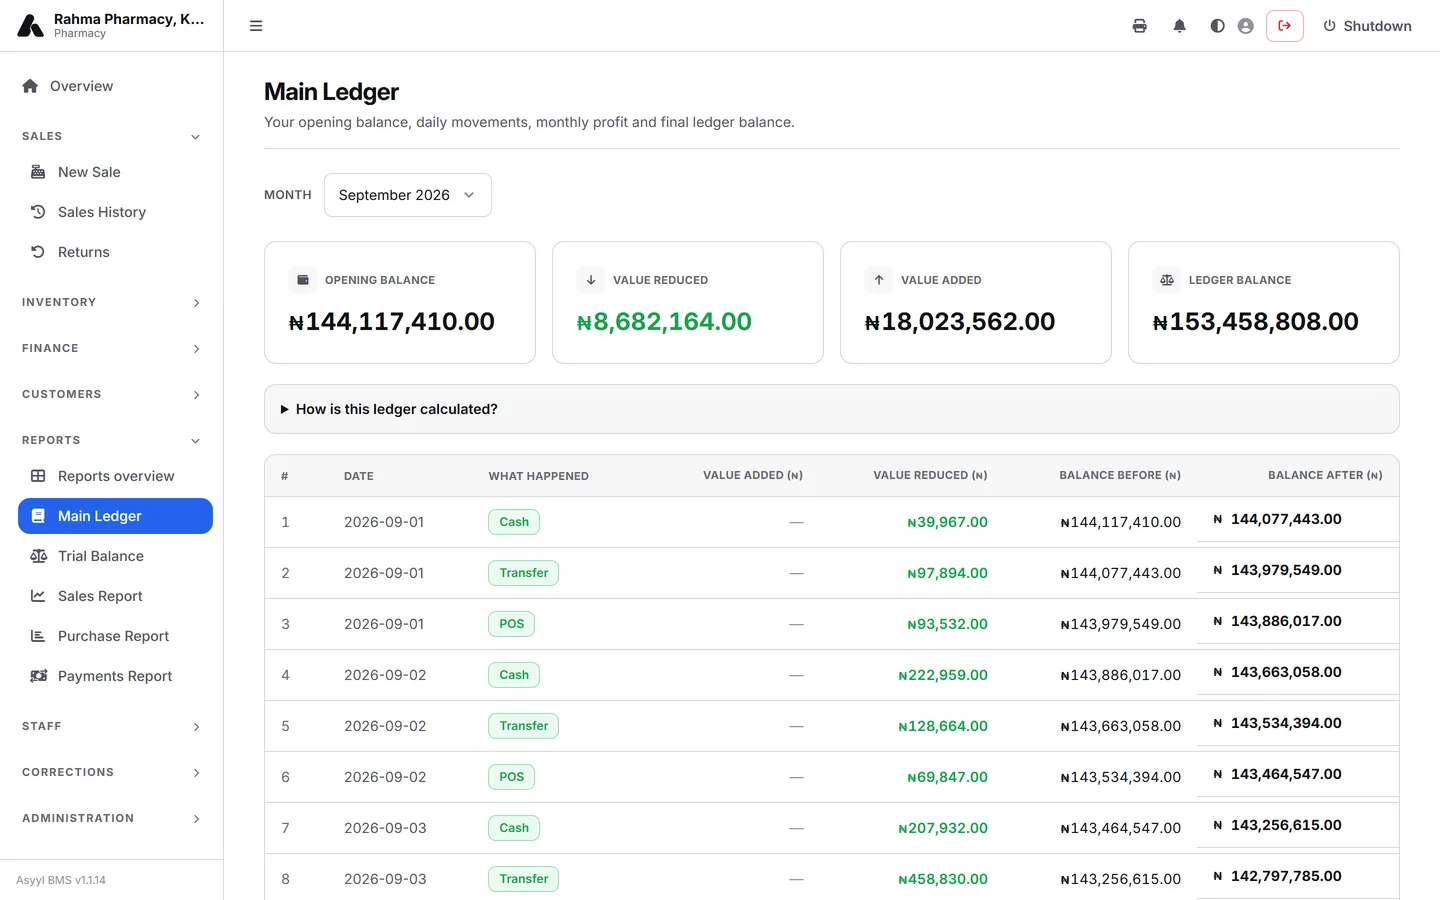
Task: Click Transfer badge in row 2
Action: click(x=523, y=573)
